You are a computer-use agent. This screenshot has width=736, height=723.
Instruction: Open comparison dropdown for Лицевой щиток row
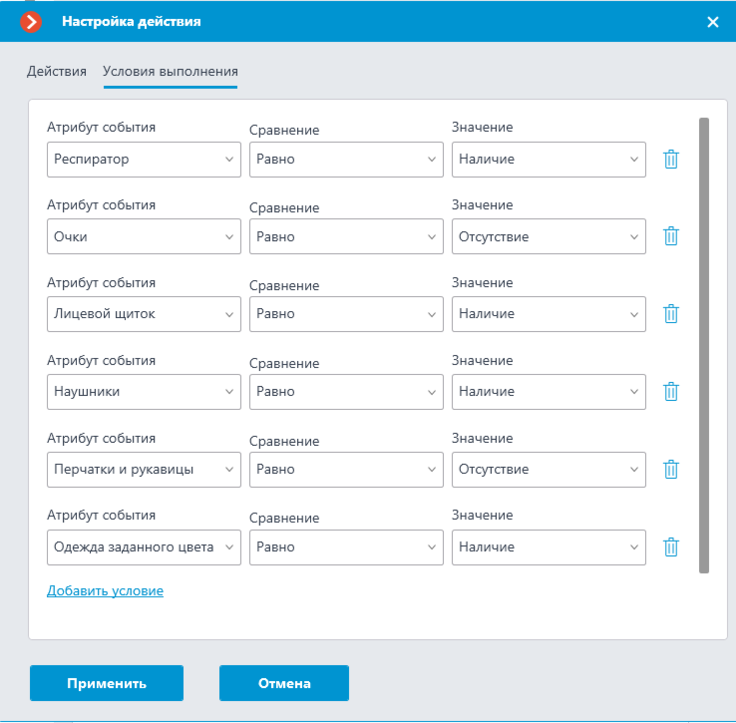(x=346, y=314)
